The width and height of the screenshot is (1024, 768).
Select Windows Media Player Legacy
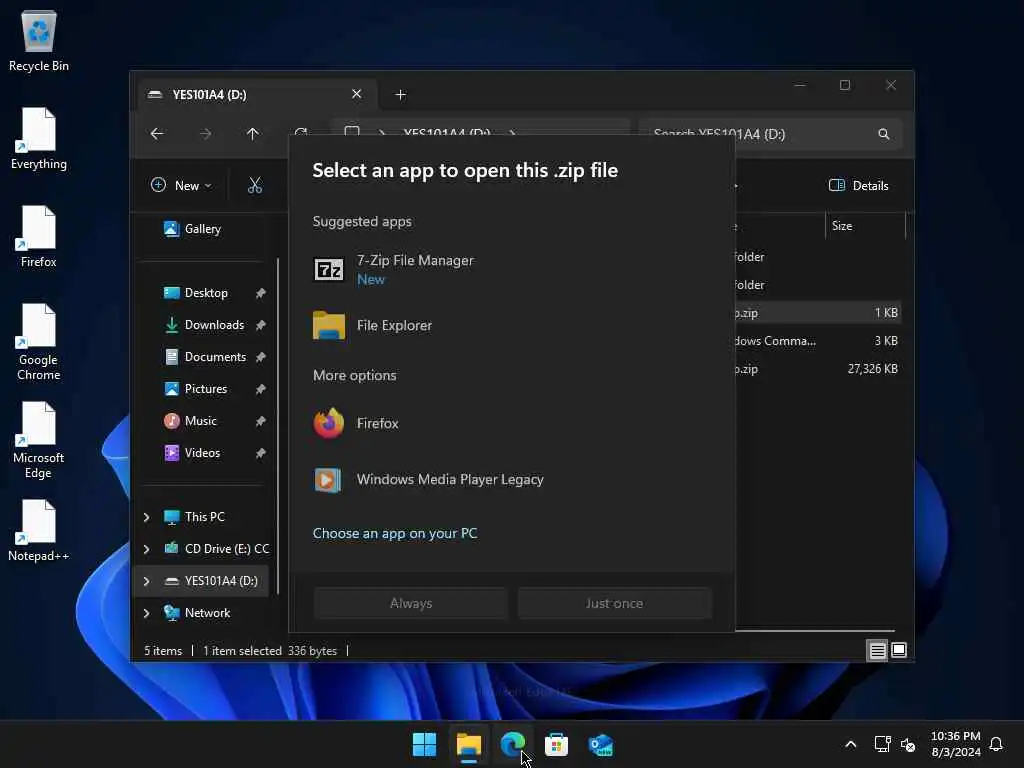click(x=511, y=479)
